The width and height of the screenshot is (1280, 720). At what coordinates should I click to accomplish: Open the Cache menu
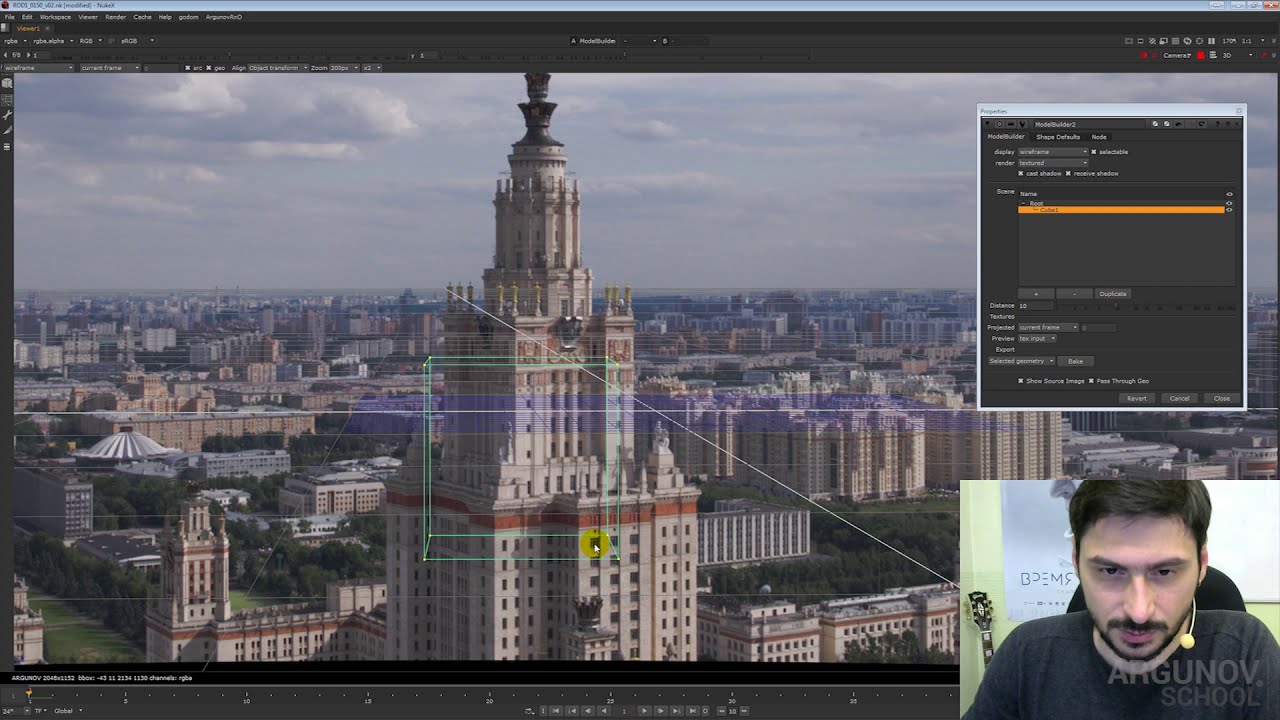point(142,17)
